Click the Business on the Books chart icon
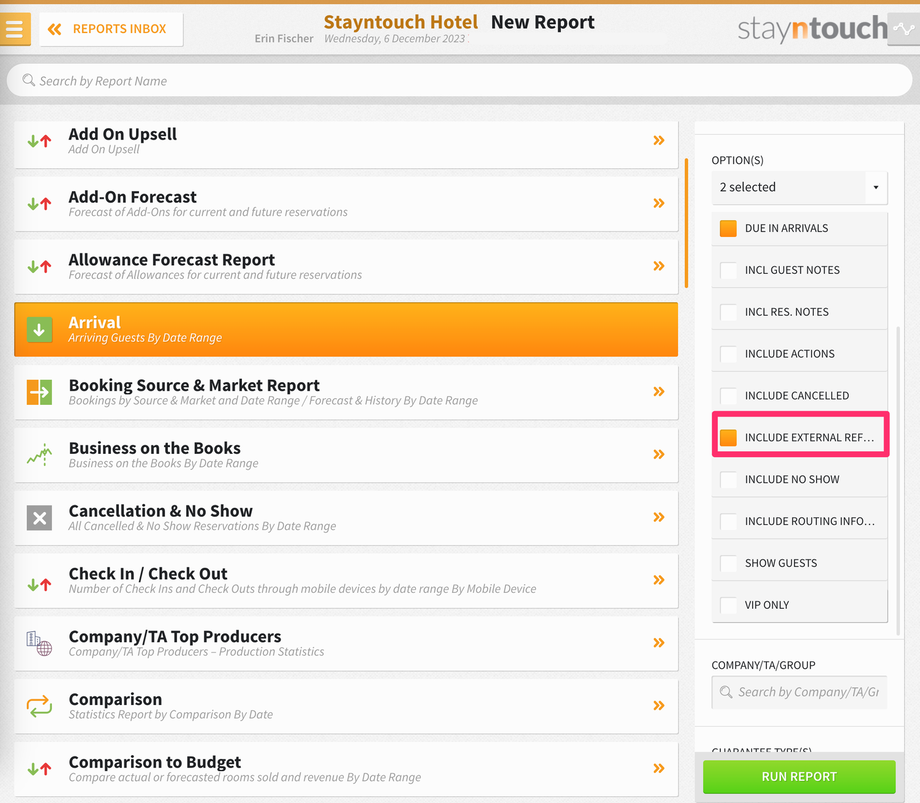This screenshot has width=920, height=803. pos(39,455)
